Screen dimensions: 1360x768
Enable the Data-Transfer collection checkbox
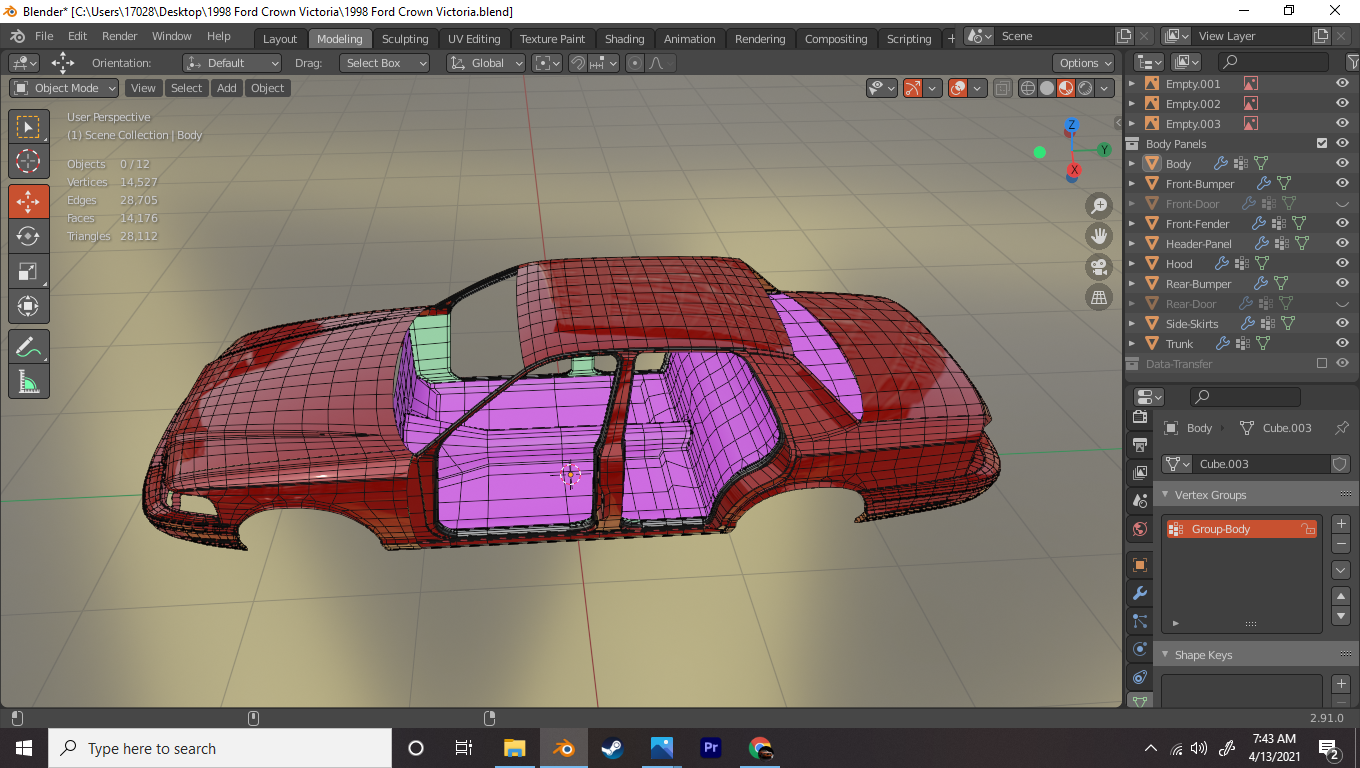coord(1322,364)
